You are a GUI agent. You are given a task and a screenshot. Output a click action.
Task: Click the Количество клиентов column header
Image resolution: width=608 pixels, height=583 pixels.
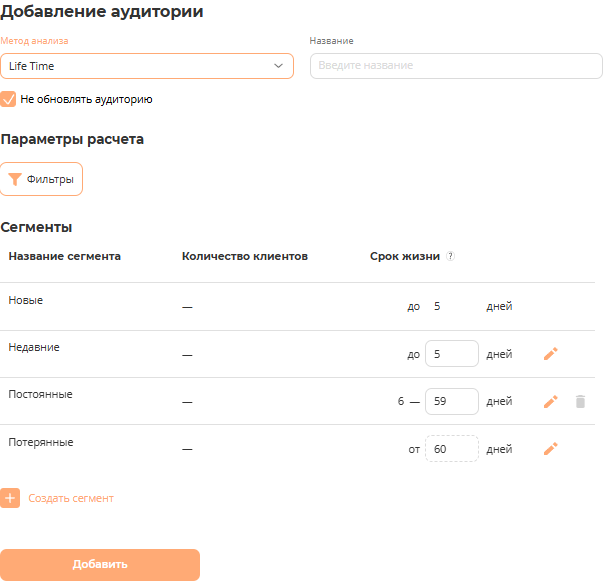click(x=245, y=256)
